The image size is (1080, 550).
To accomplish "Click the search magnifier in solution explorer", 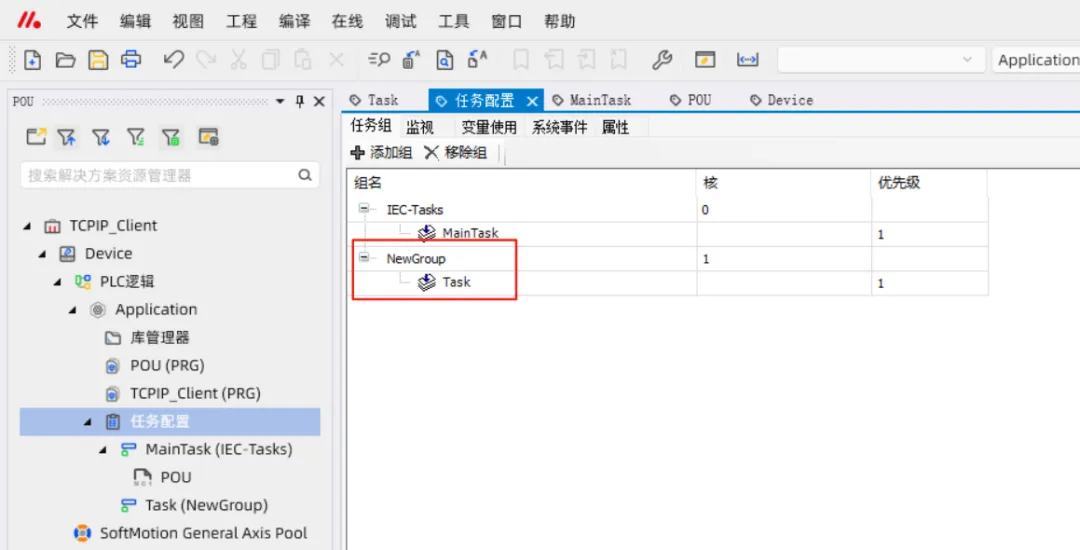I will coord(305,175).
